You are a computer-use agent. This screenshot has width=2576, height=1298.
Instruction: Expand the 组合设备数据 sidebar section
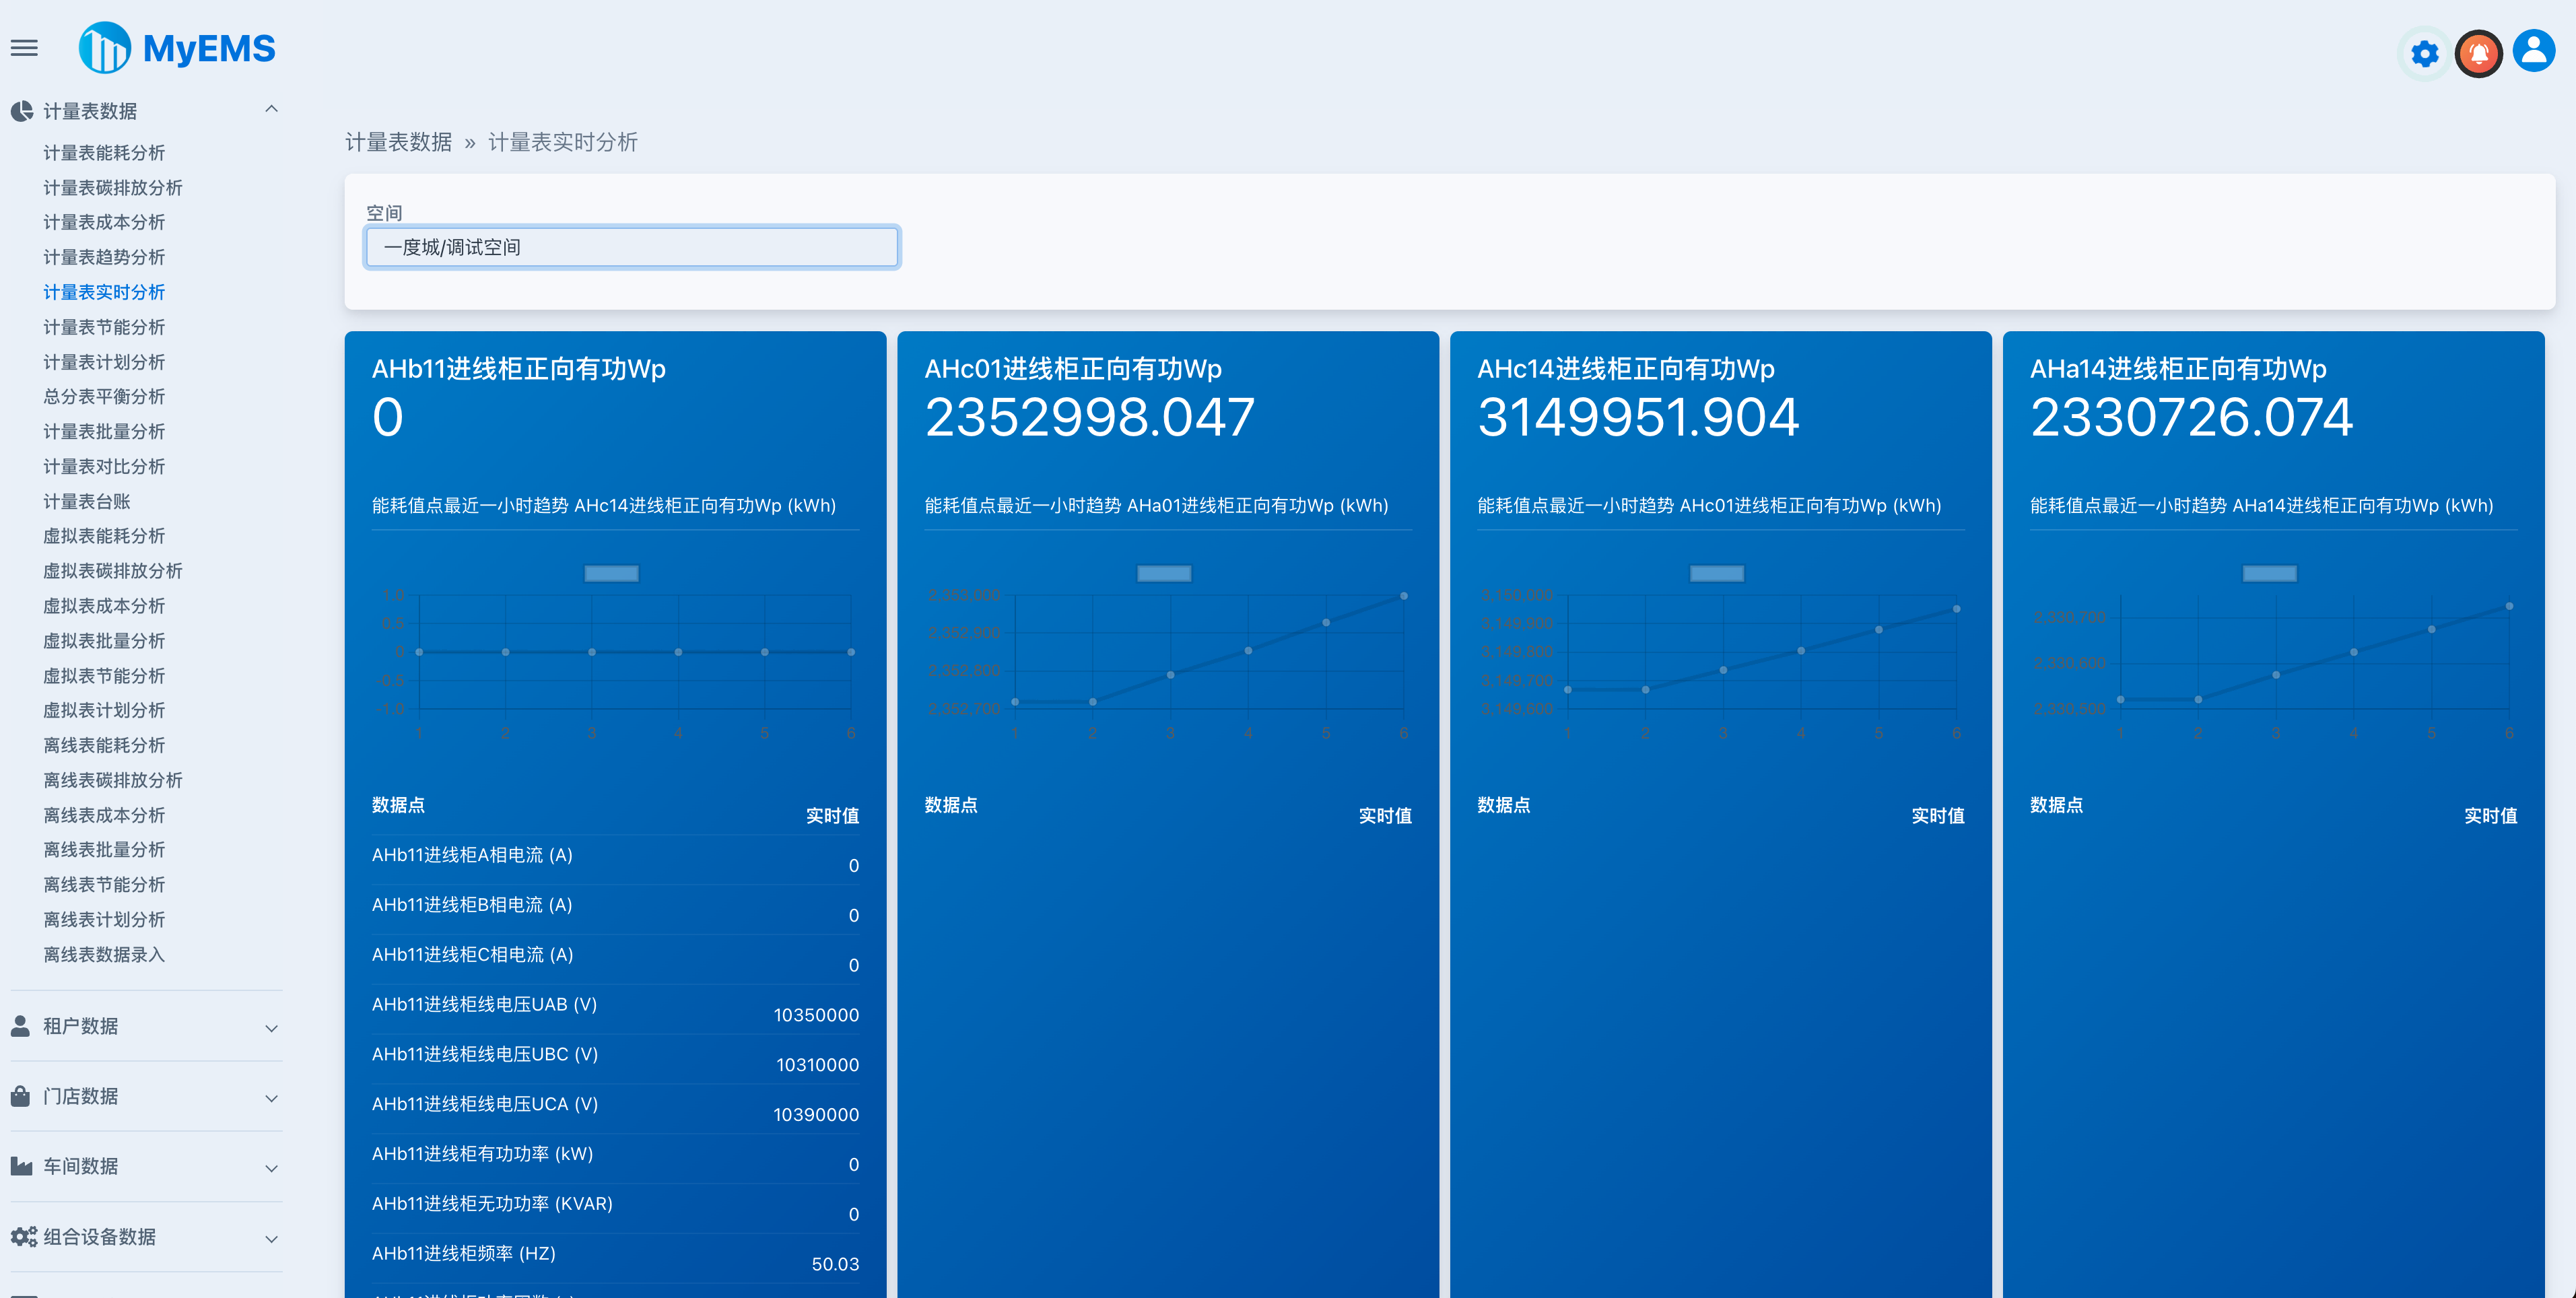(x=271, y=1238)
